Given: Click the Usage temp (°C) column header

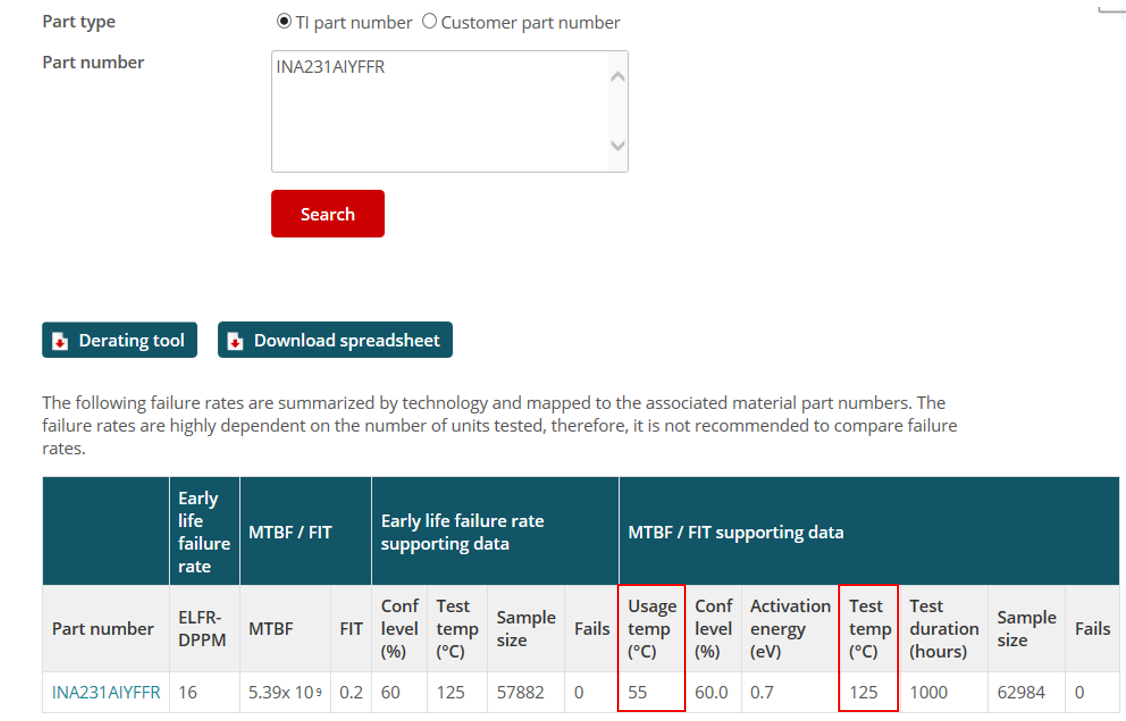Looking at the screenshot, I should [x=652, y=628].
